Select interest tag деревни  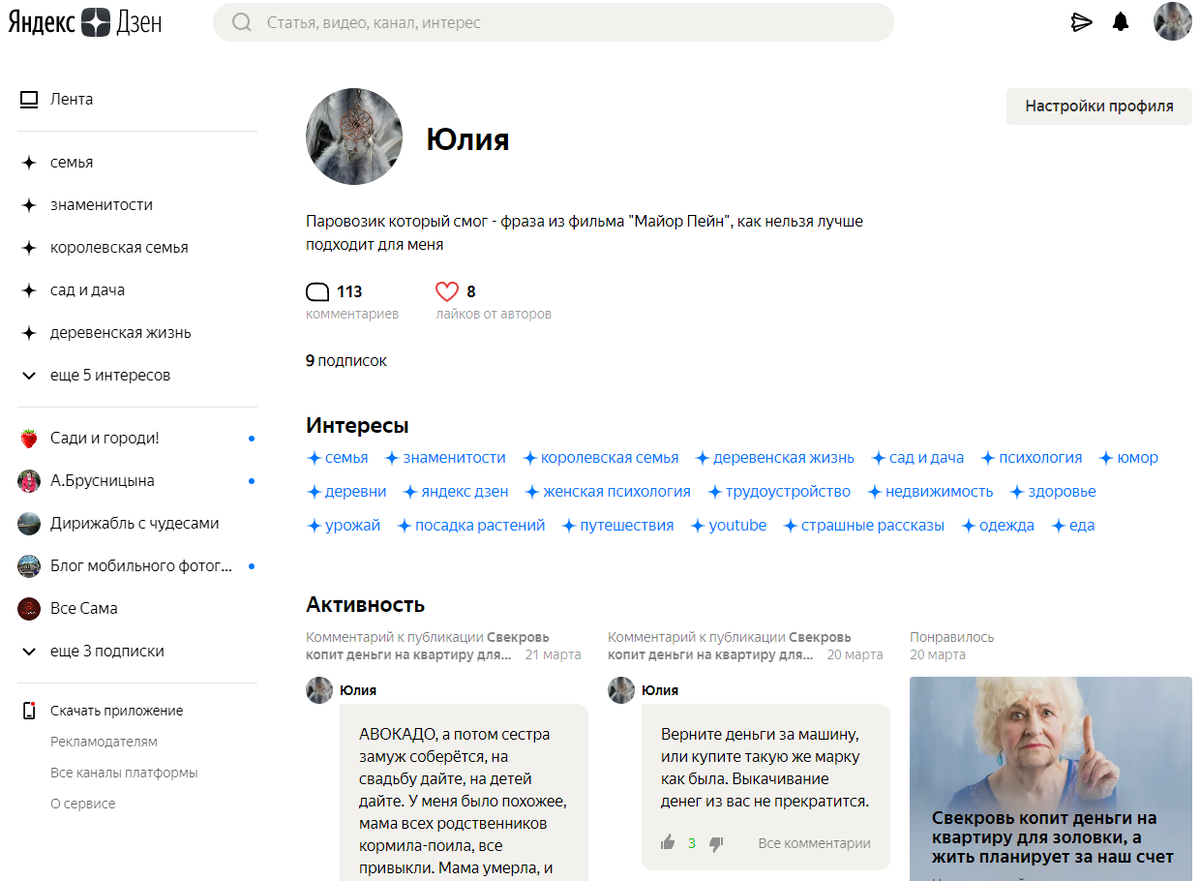[x=346, y=492]
